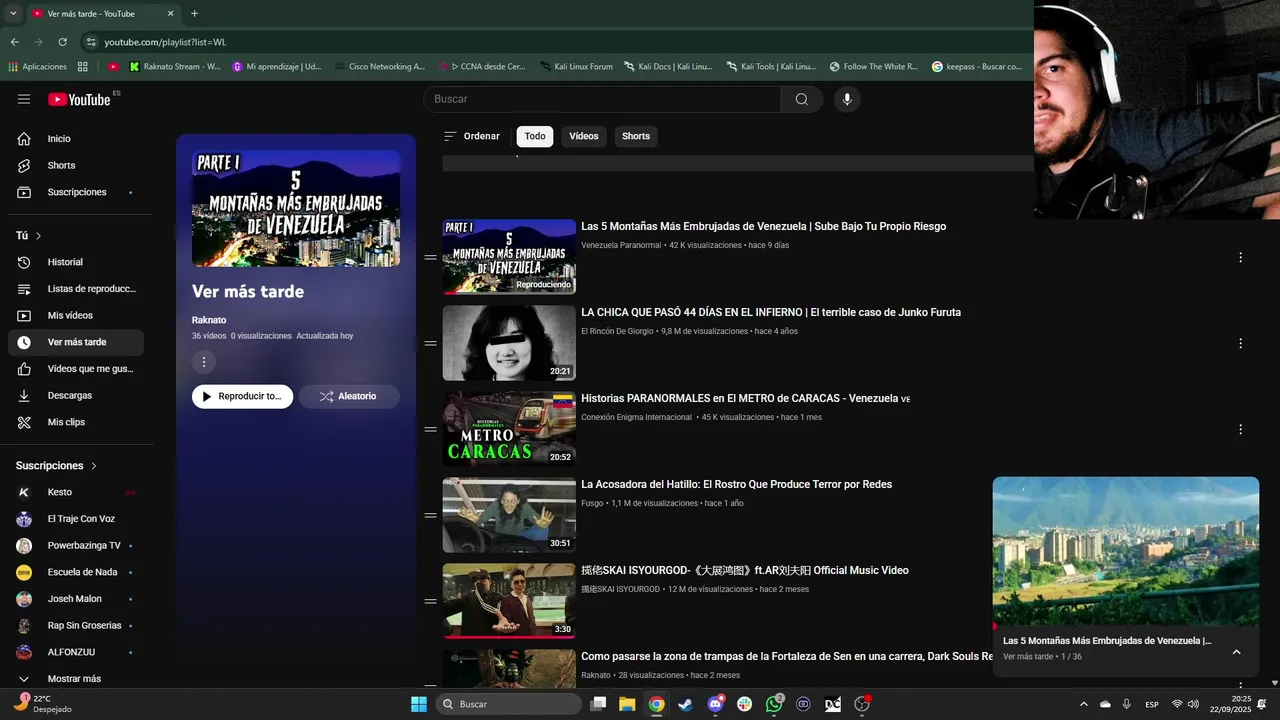Go back with the browser back arrow

point(14,42)
